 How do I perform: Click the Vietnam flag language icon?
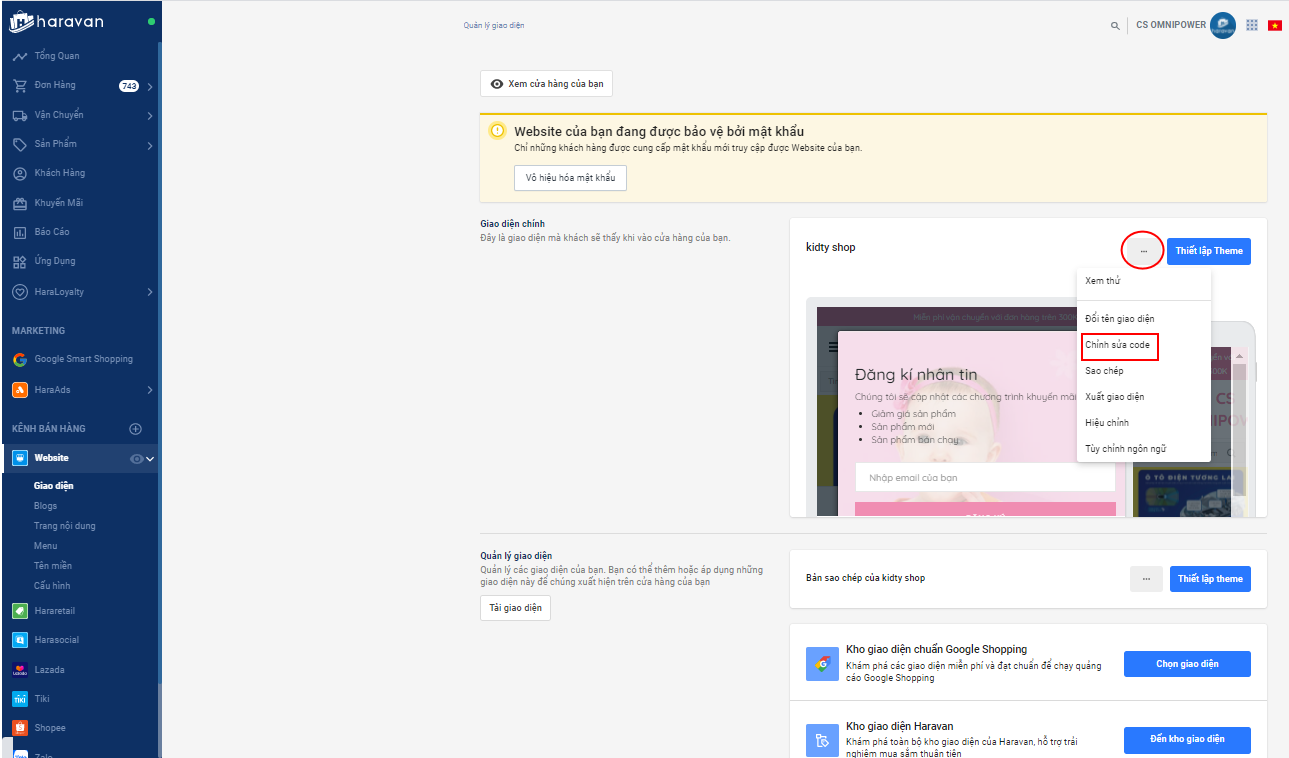click(1275, 25)
